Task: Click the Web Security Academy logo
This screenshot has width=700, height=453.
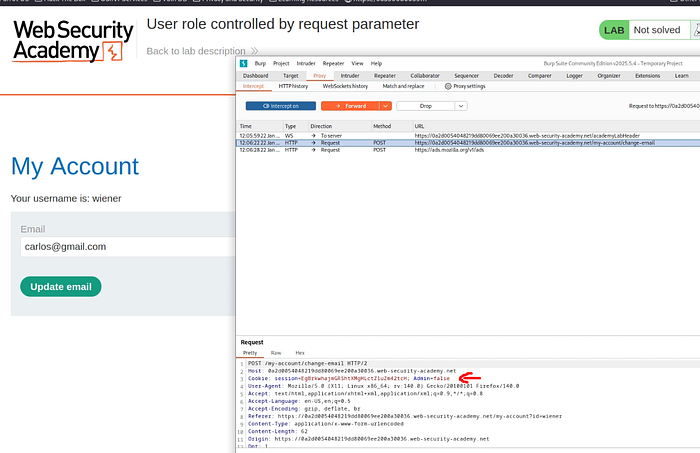Action: tap(73, 41)
